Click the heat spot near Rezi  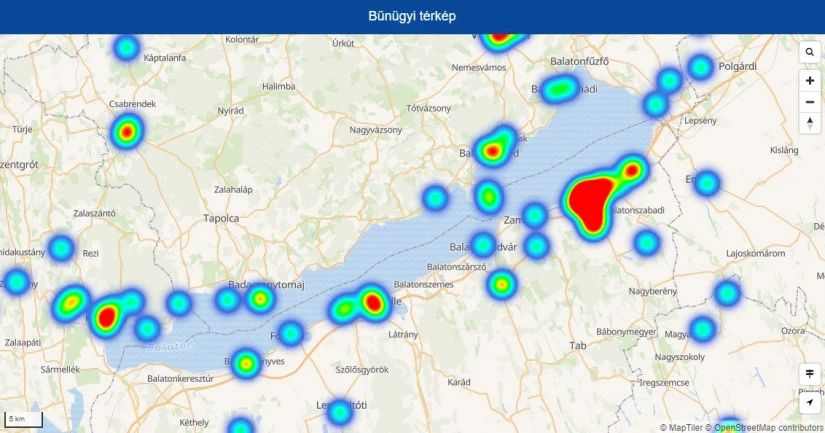coord(61,247)
